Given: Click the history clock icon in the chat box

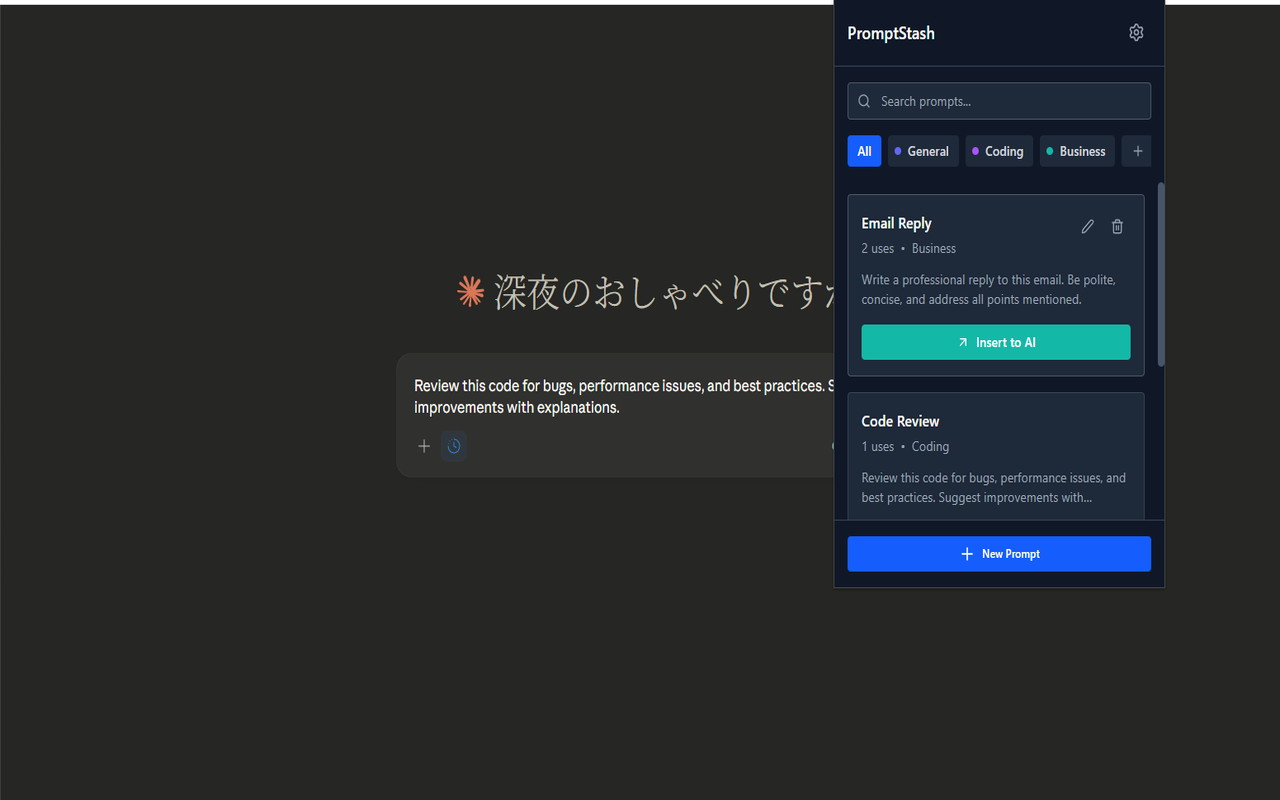Looking at the screenshot, I should (x=454, y=446).
